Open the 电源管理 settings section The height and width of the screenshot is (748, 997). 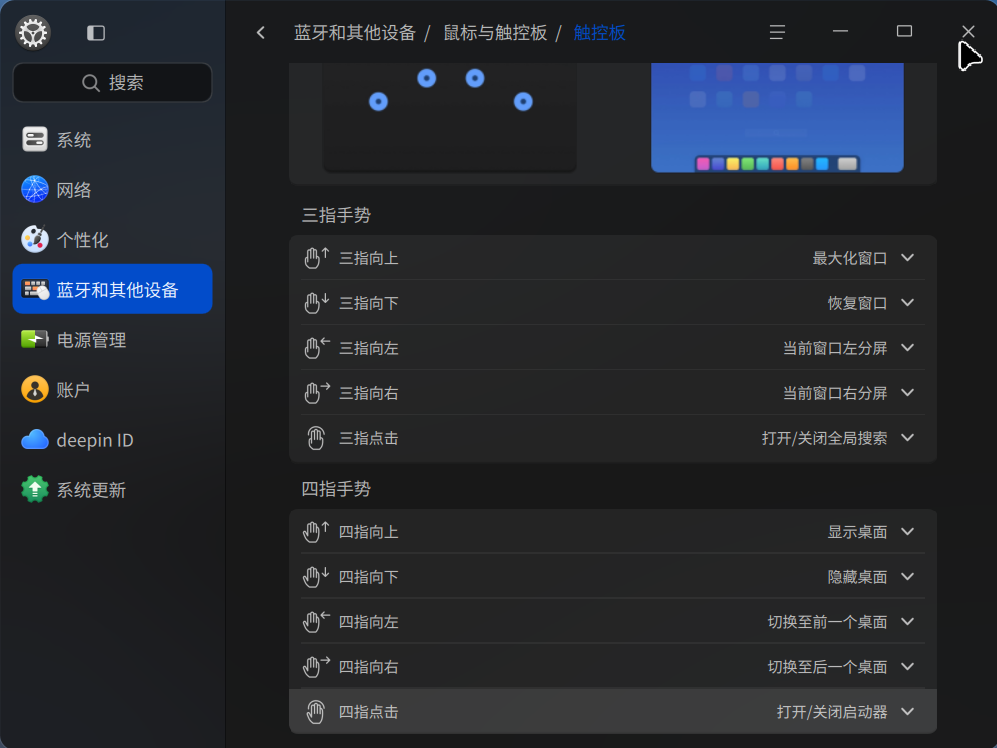point(113,339)
